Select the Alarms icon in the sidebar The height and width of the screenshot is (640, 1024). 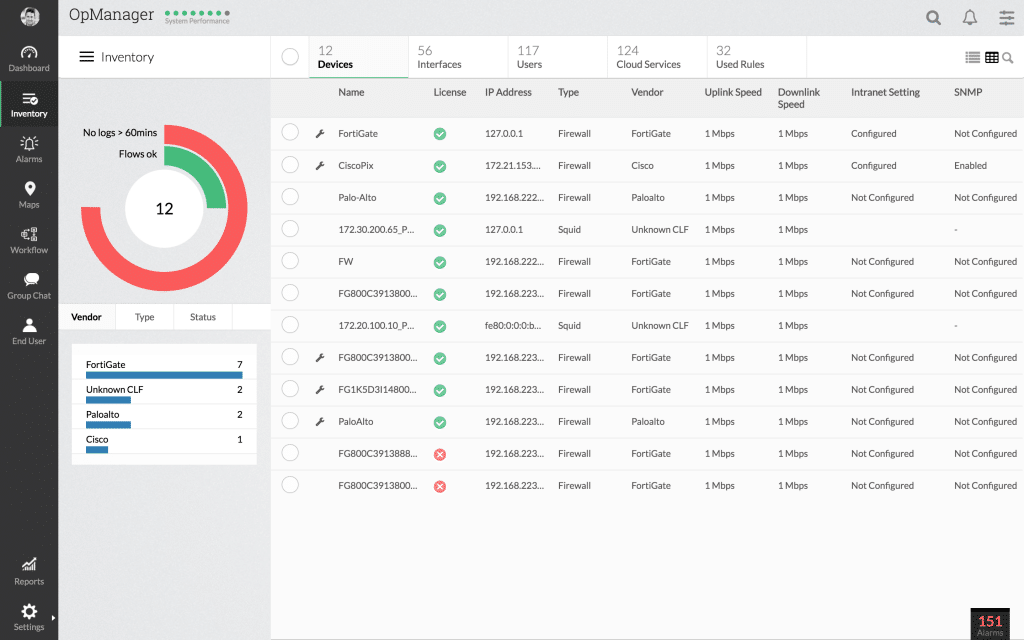pyautogui.click(x=29, y=147)
